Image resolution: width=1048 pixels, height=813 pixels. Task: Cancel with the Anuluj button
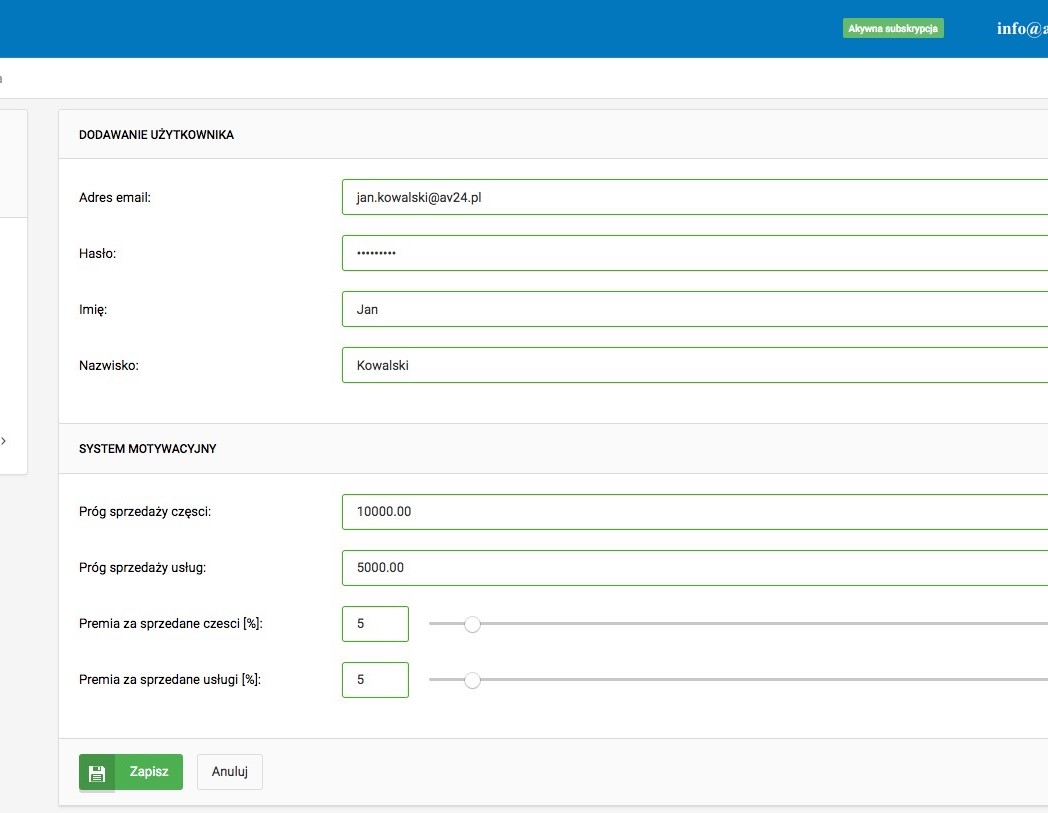pos(230,772)
